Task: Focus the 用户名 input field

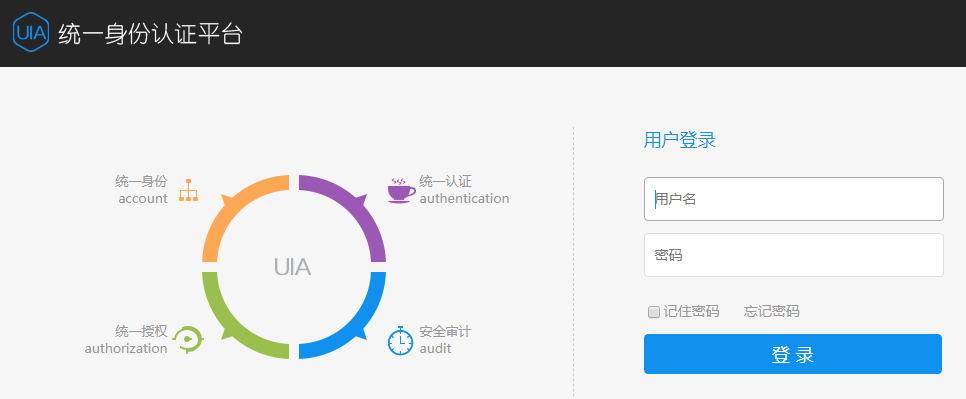Action: [794, 199]
